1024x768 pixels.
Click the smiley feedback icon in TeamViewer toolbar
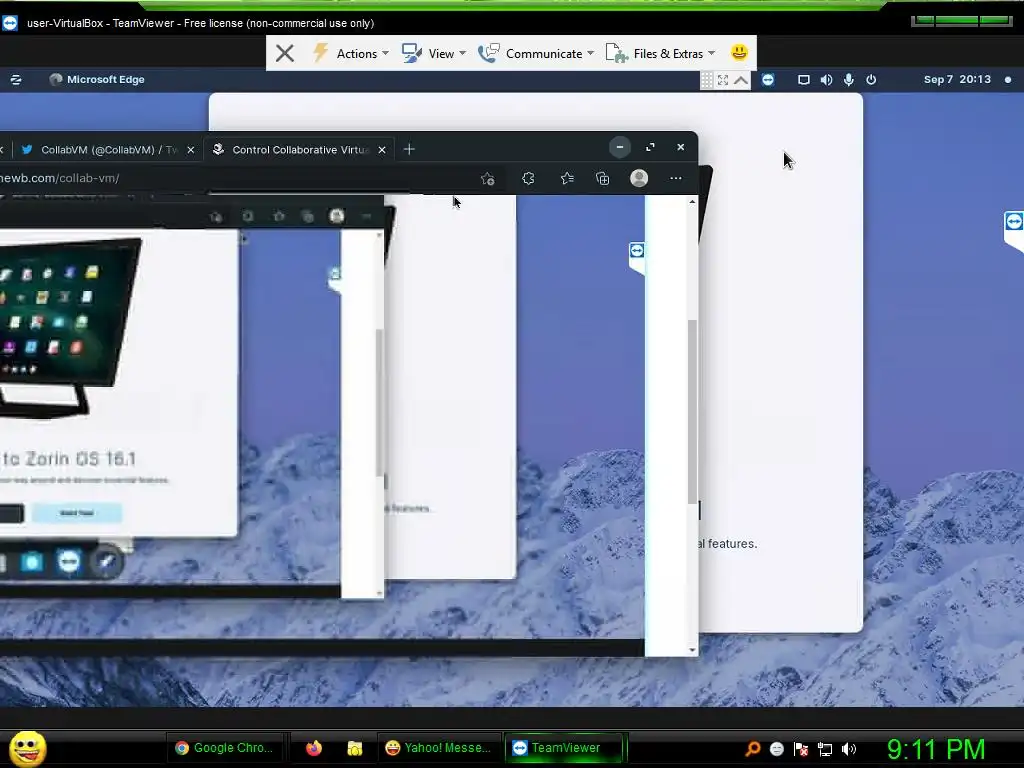(739, 53)
